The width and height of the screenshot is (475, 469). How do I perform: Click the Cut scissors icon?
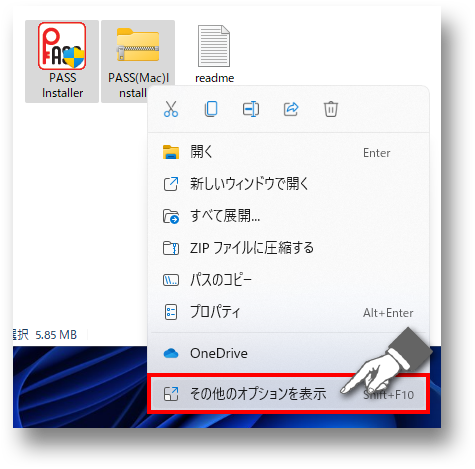tap(171, 109)
